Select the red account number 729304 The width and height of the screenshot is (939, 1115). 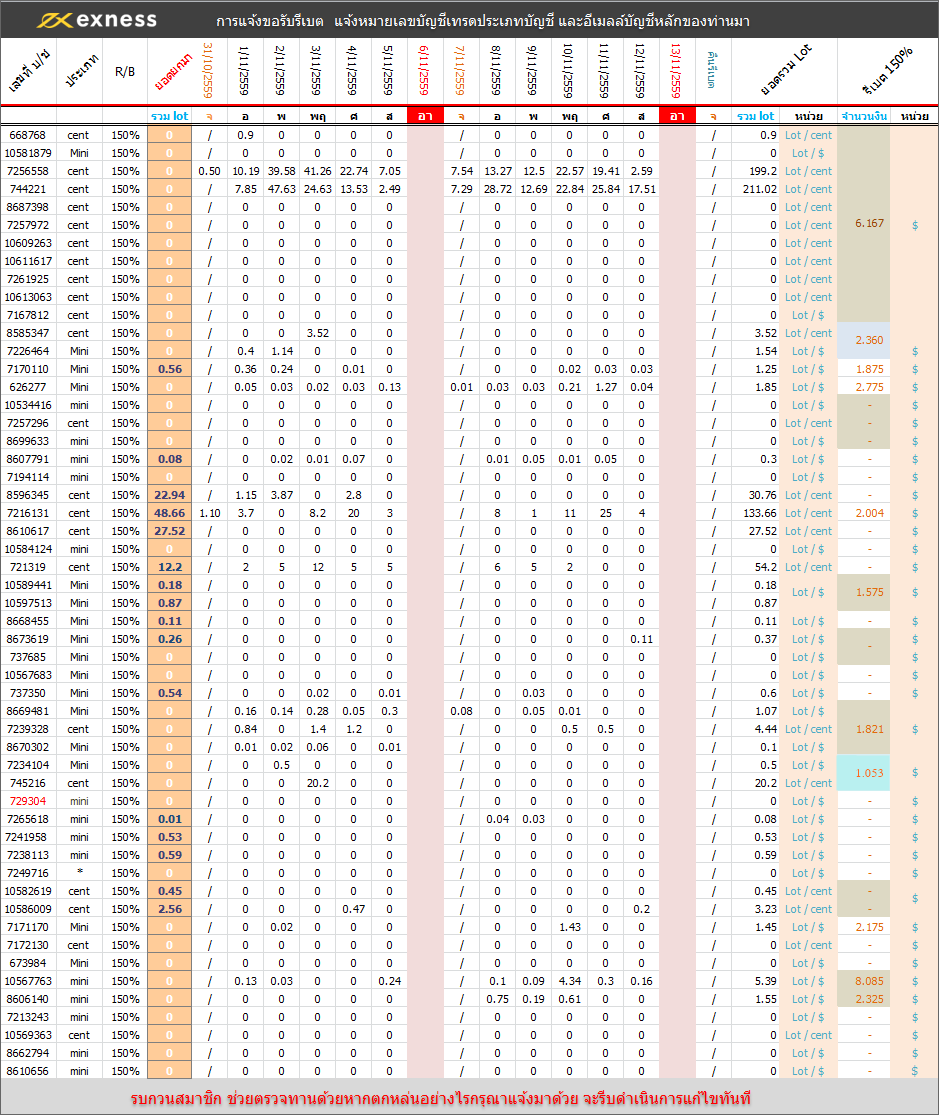point(28,801)
